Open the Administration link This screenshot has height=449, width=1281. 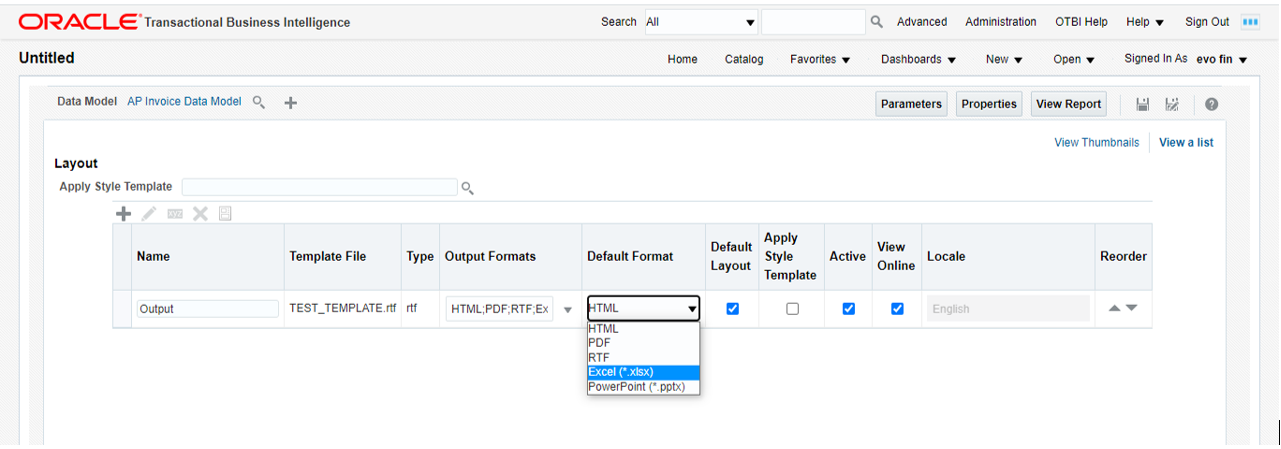1000,22
